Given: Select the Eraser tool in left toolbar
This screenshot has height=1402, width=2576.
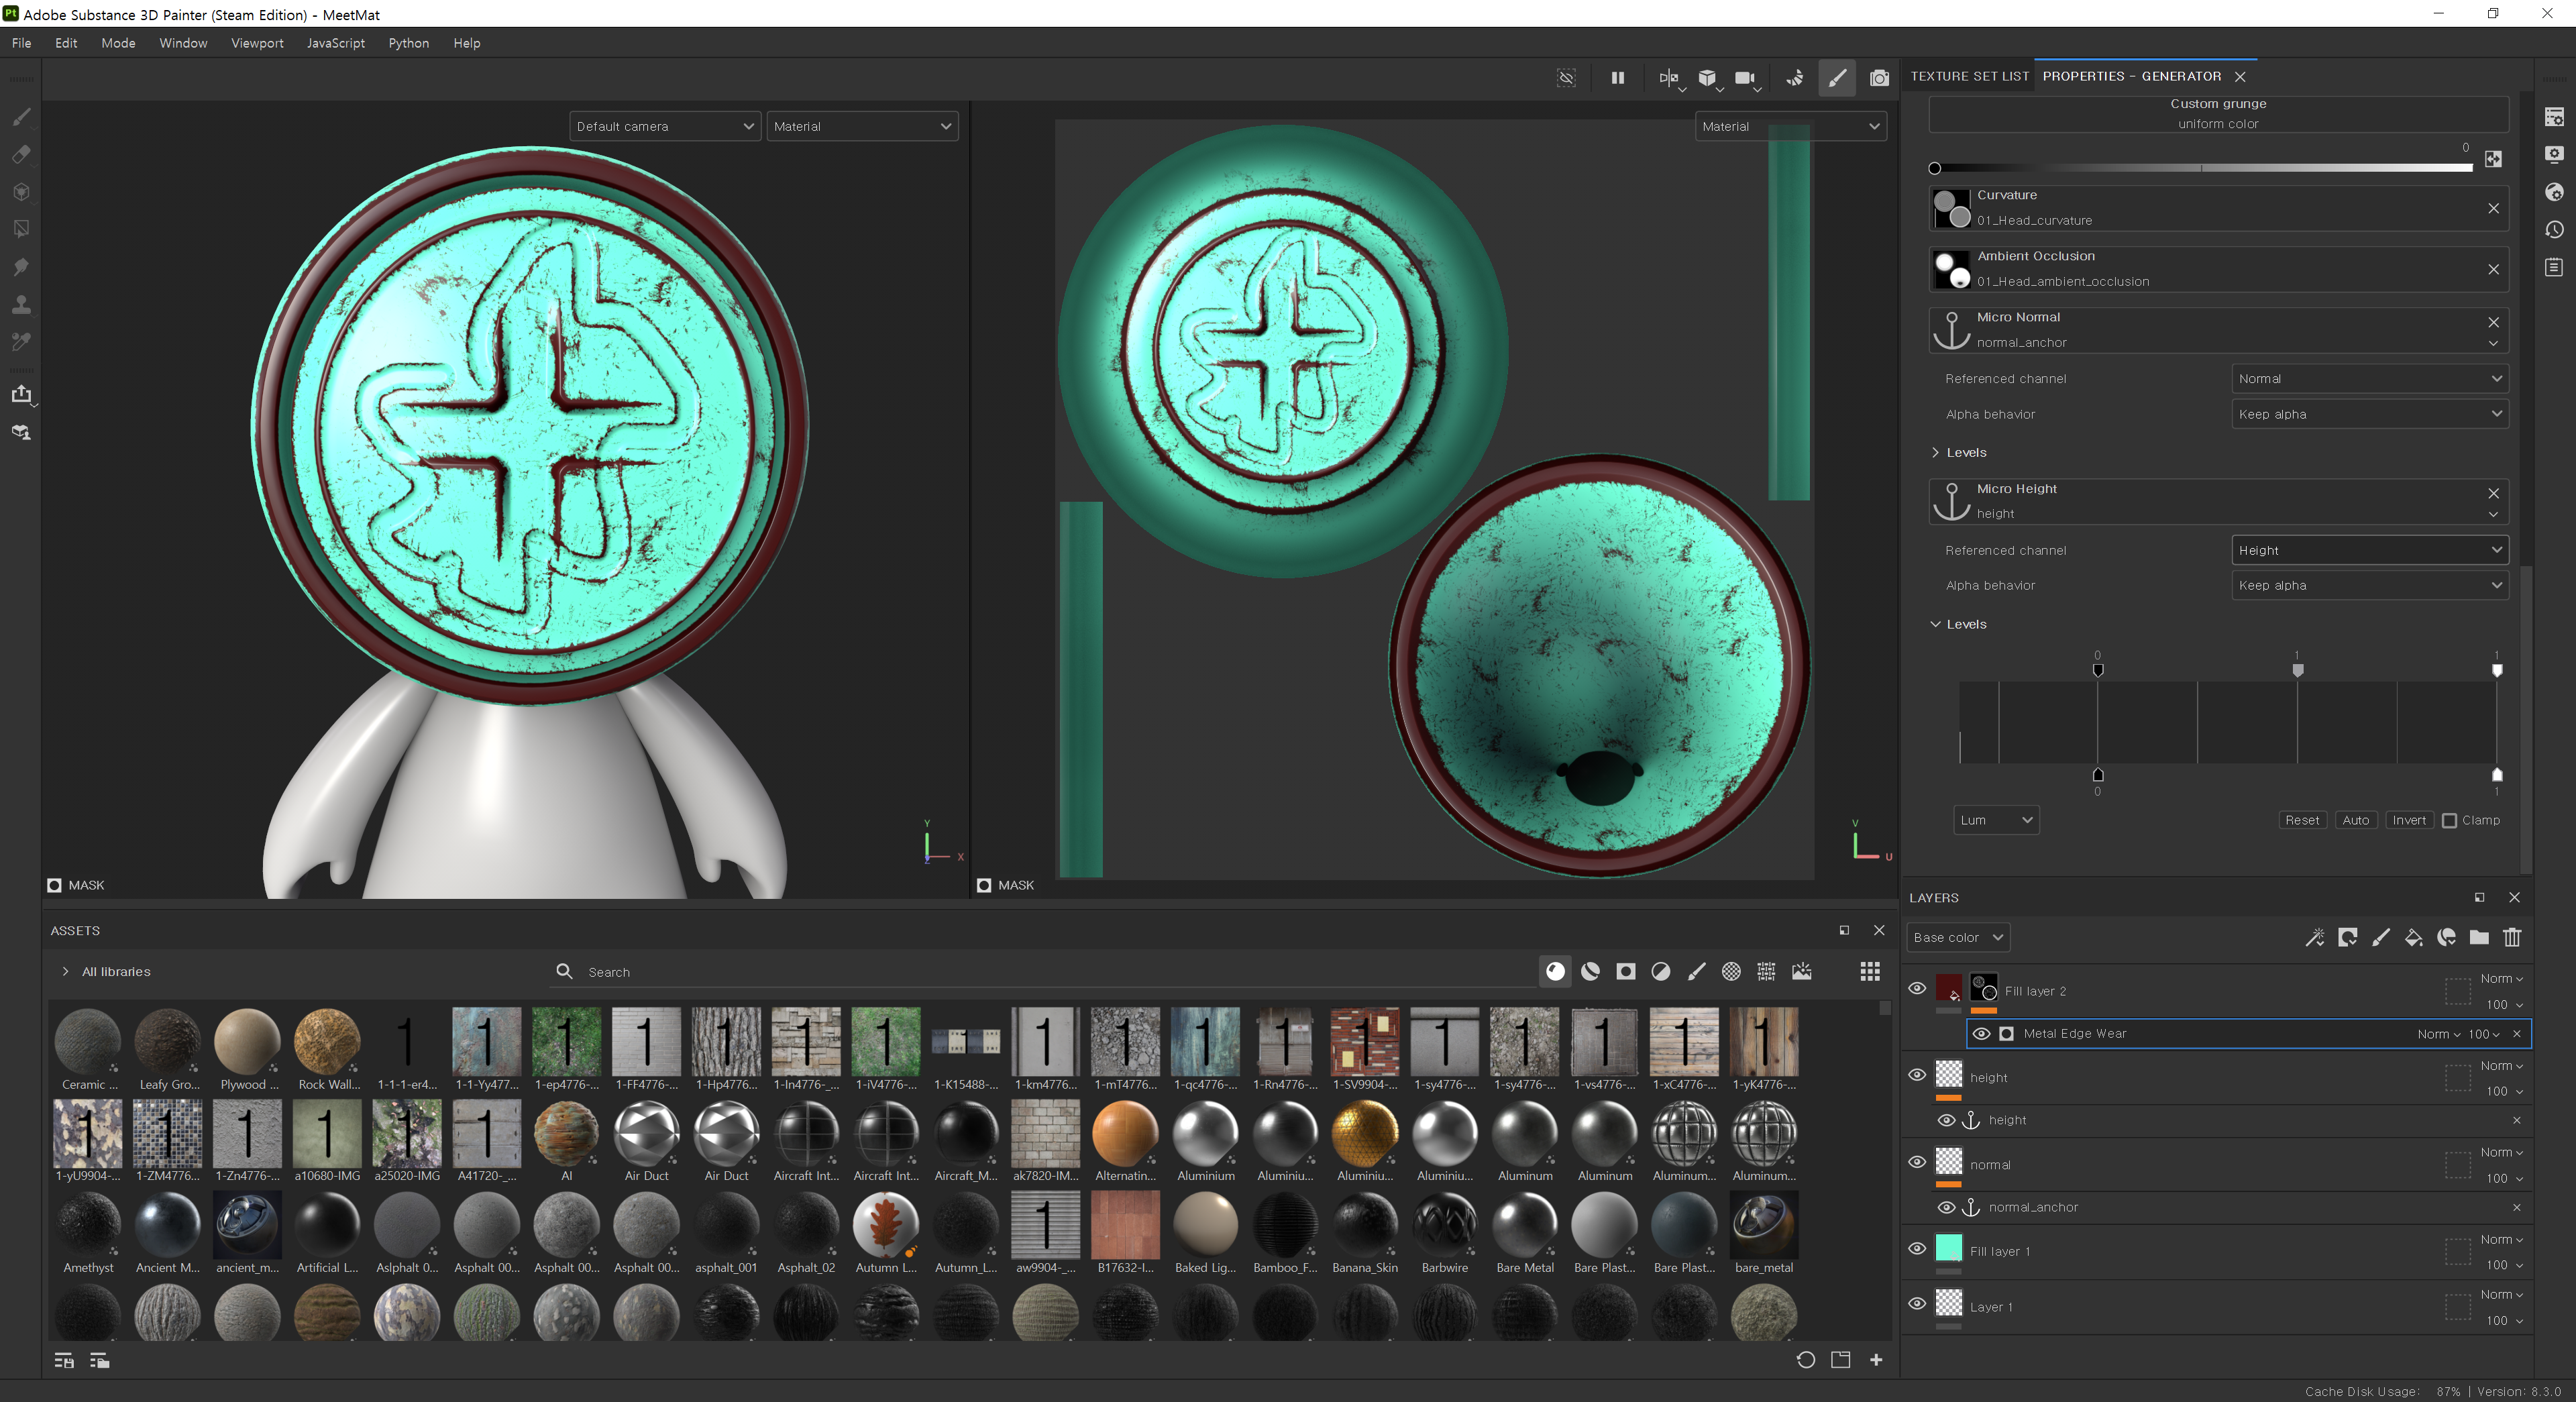Looking at the screenshot, I should coord(21,155).
